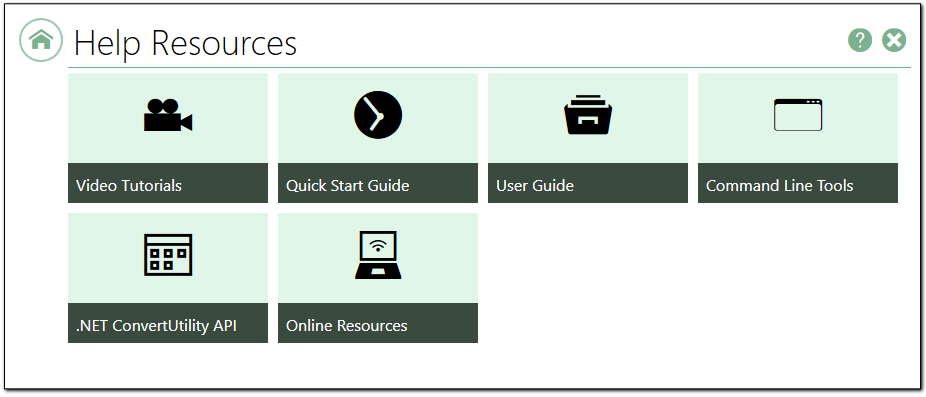Click the clock icon for Quick Start

tap(378, 115)
